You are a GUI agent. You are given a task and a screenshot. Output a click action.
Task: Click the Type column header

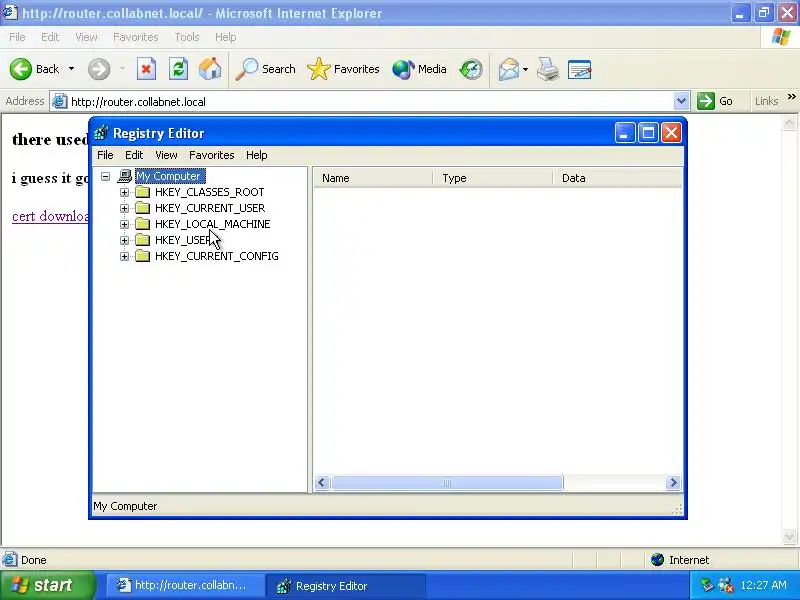tap(492, 178)
